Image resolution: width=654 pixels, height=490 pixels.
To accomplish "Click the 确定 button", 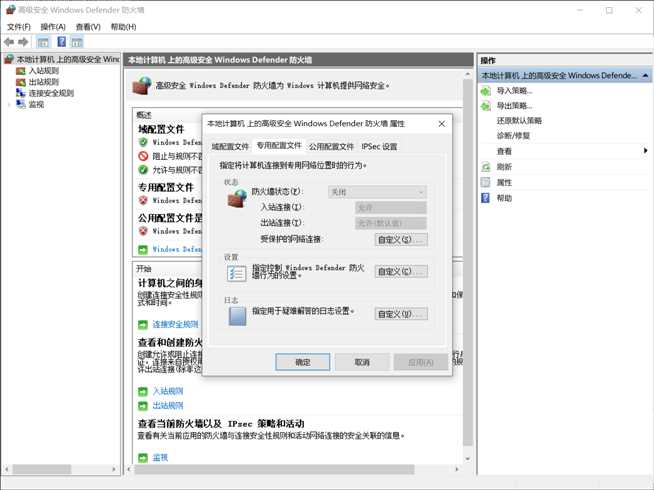I will [x=303, y=362].
